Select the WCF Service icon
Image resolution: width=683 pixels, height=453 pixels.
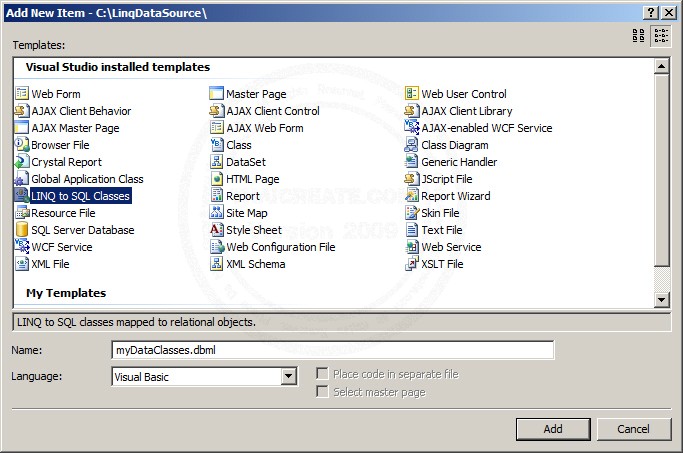coord(22,247)
